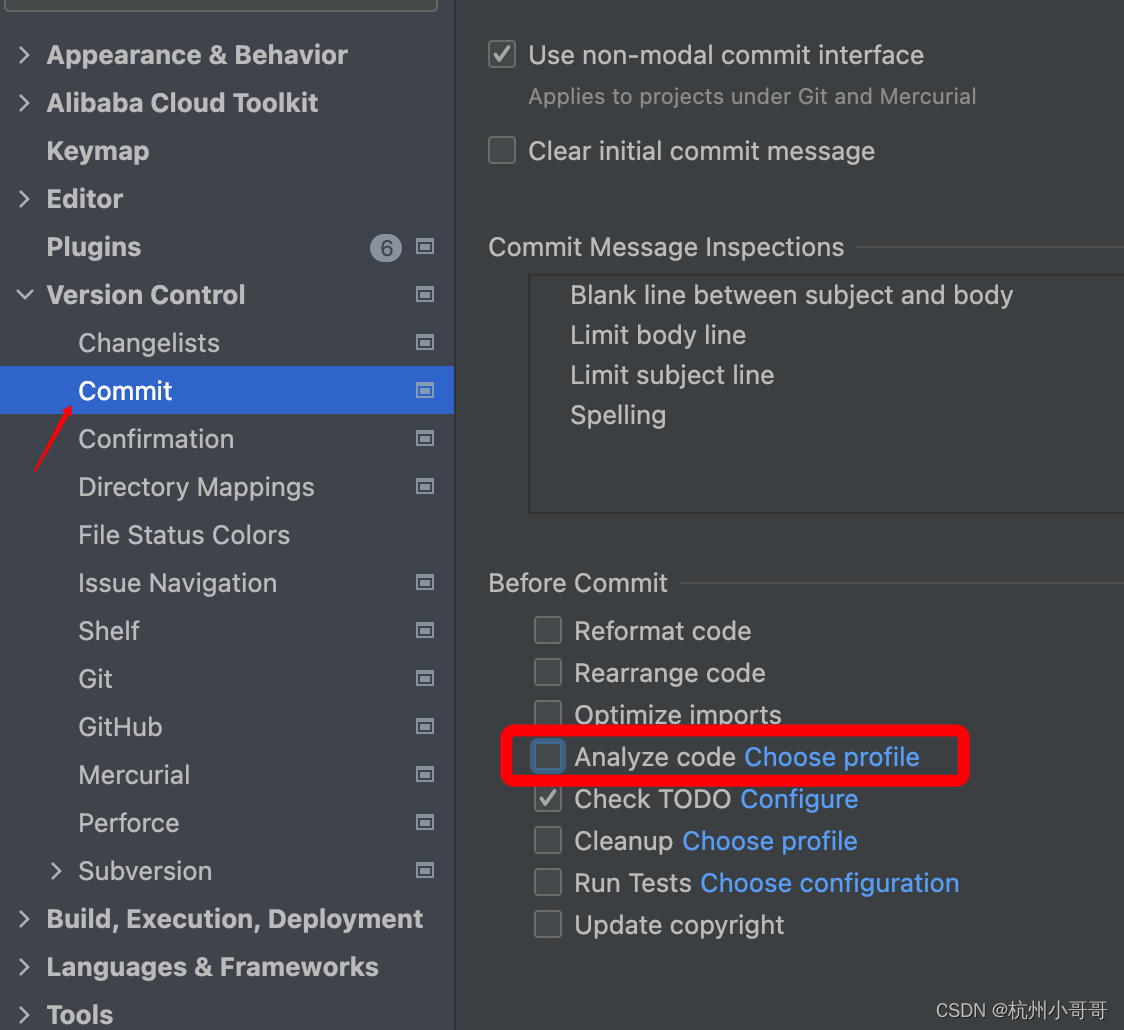Open Git settings page
This screenshot has height=1030, width=1124.
(x=95, y=679)
